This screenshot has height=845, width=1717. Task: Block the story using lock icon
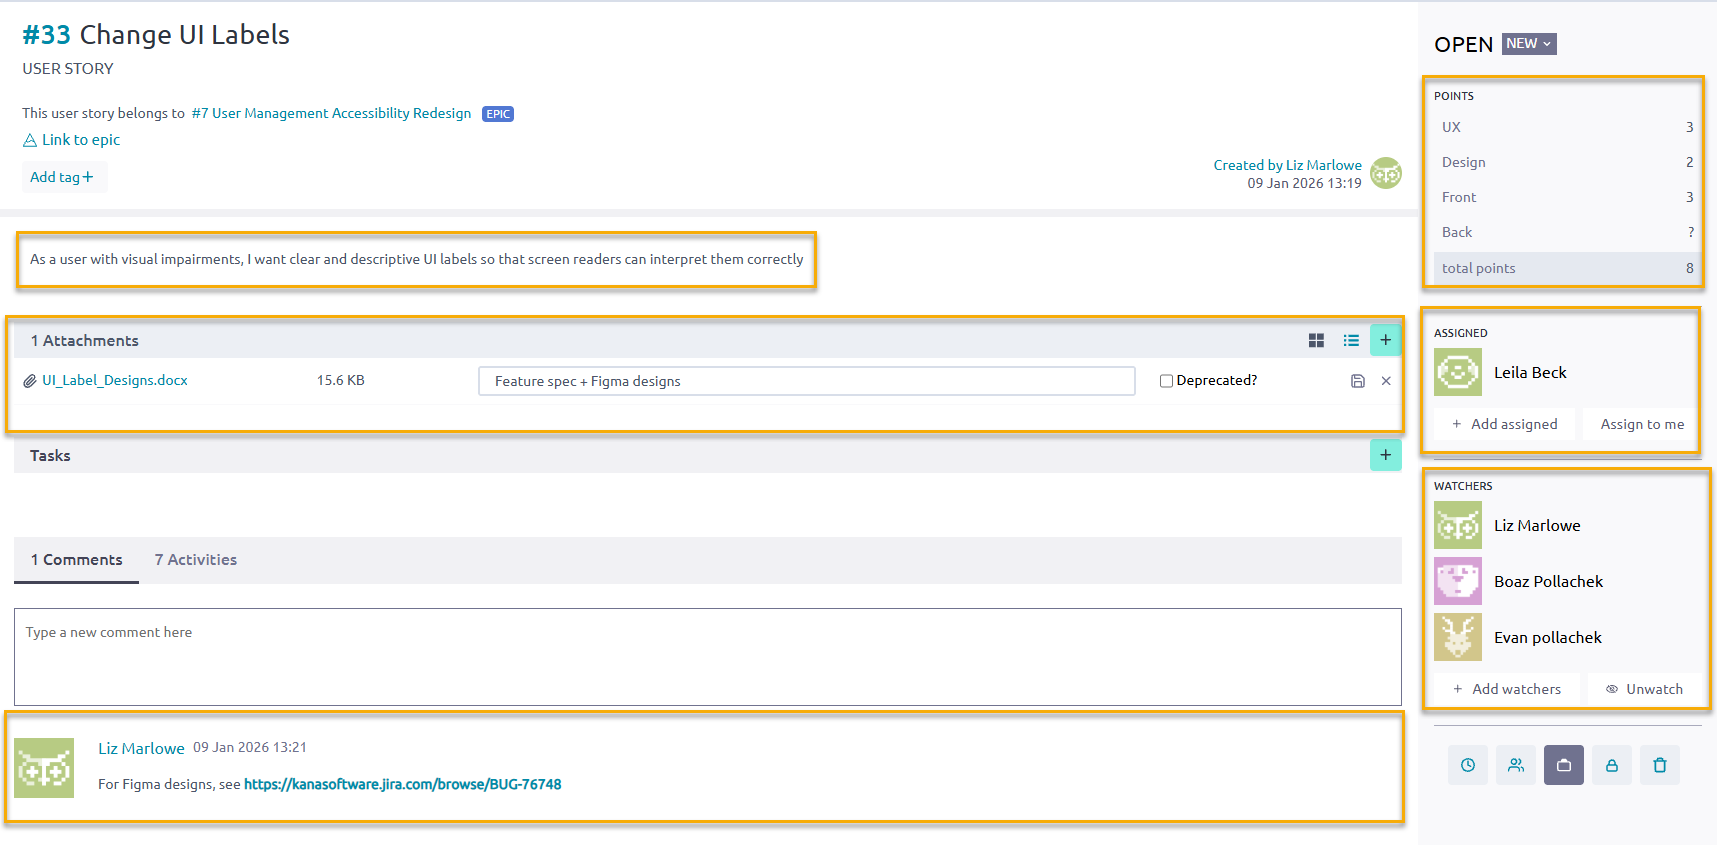click(1611, 765)
